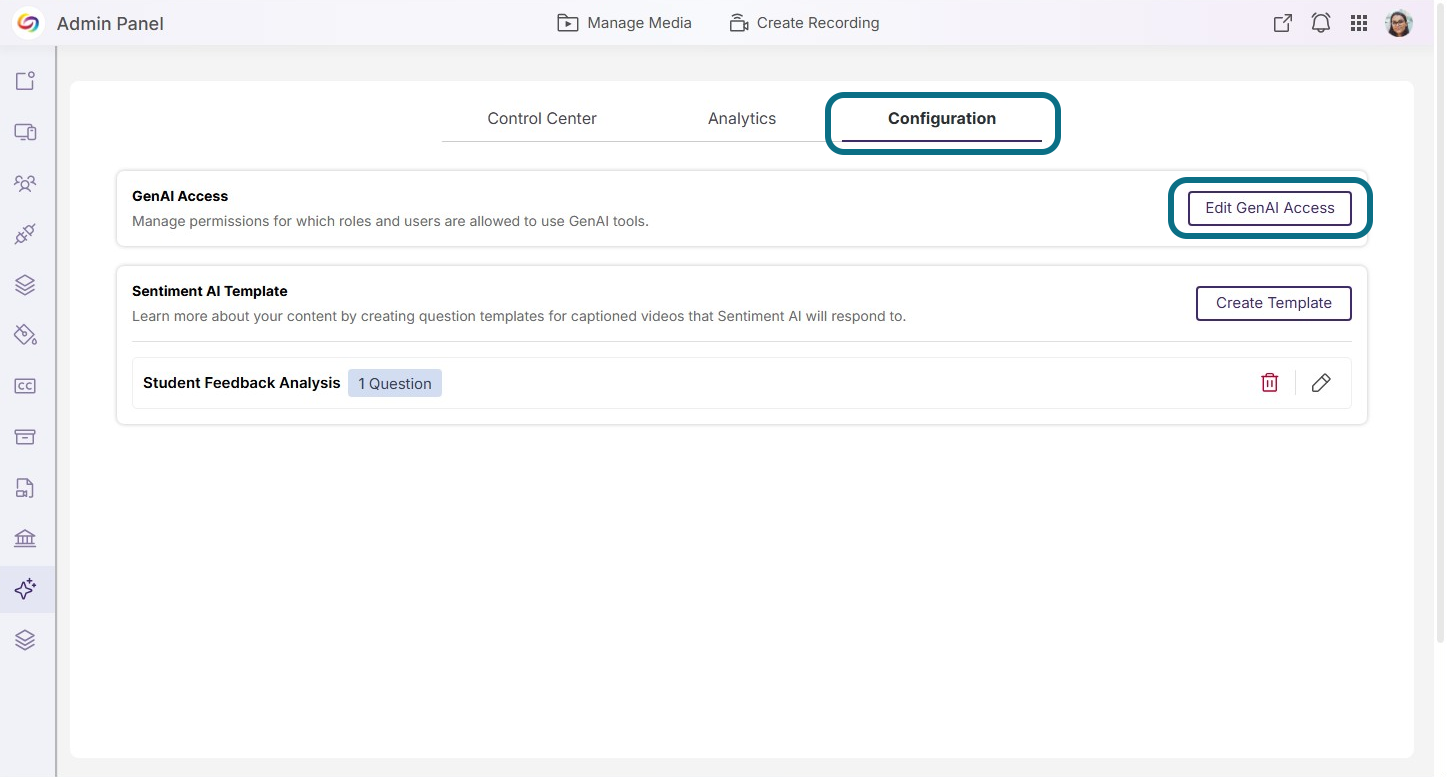Open Manage Media from the top bar
Screen dimensions: 1447x777
click(624, 23)
